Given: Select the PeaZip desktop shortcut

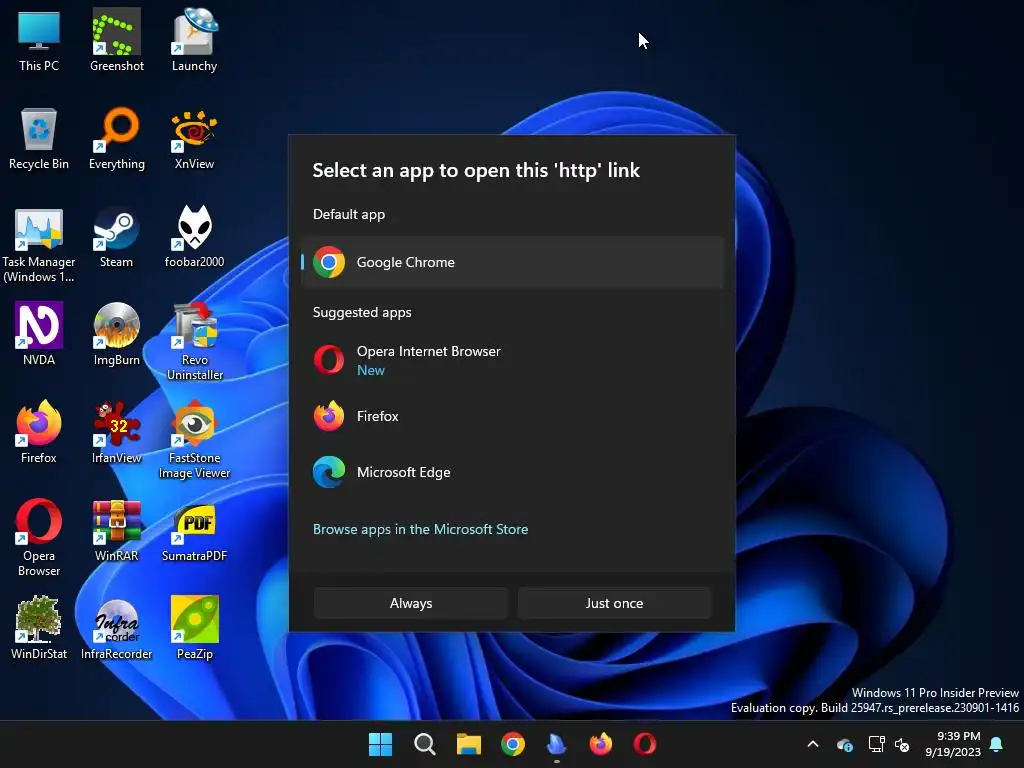Looking at the screenshot, I should pyautogui.click(x=194, y=628).
